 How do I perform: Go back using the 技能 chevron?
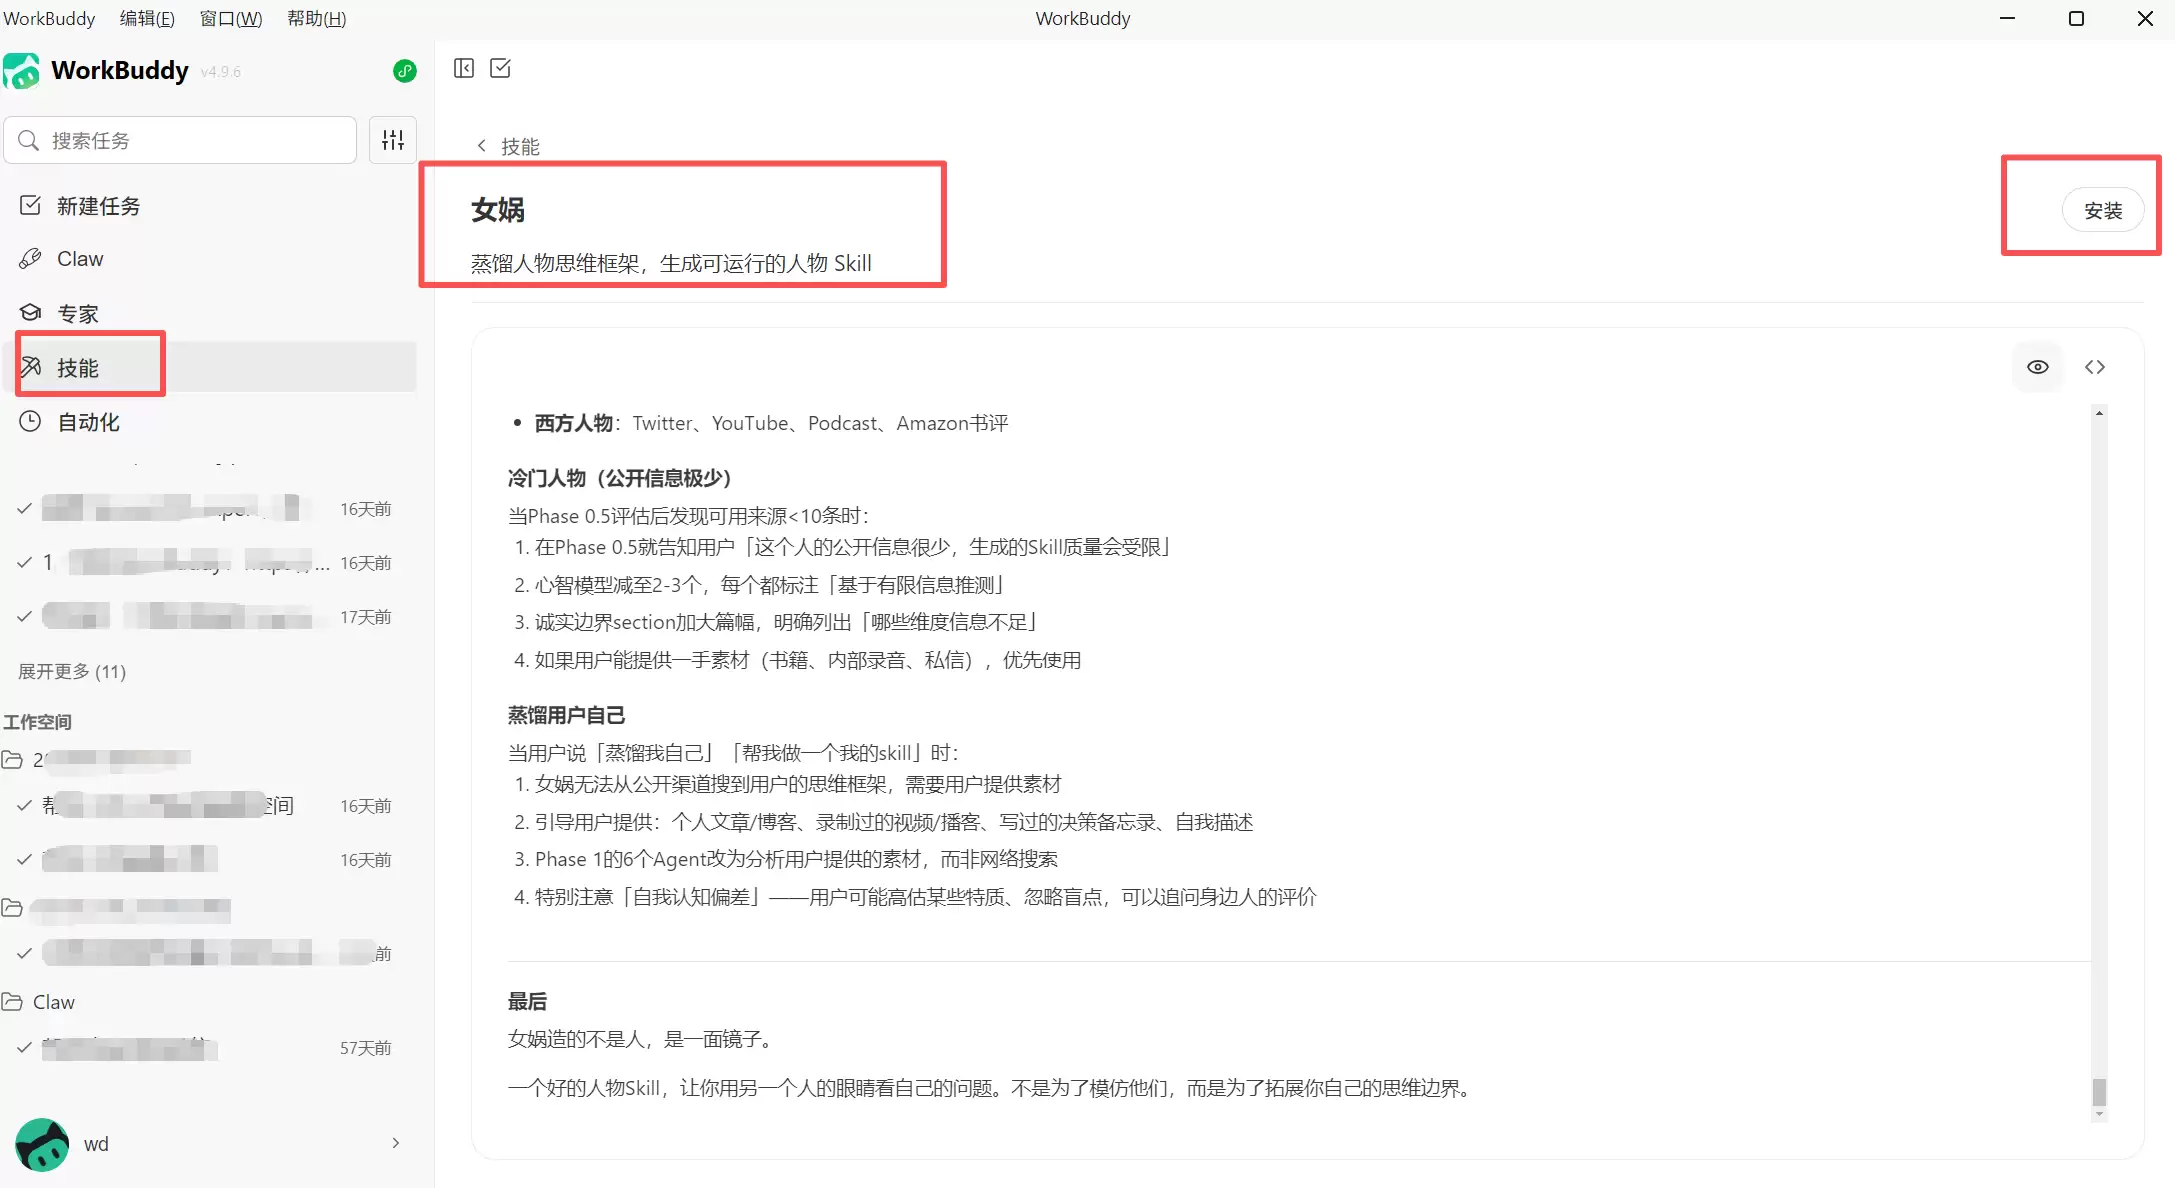(x=482, y=146)
